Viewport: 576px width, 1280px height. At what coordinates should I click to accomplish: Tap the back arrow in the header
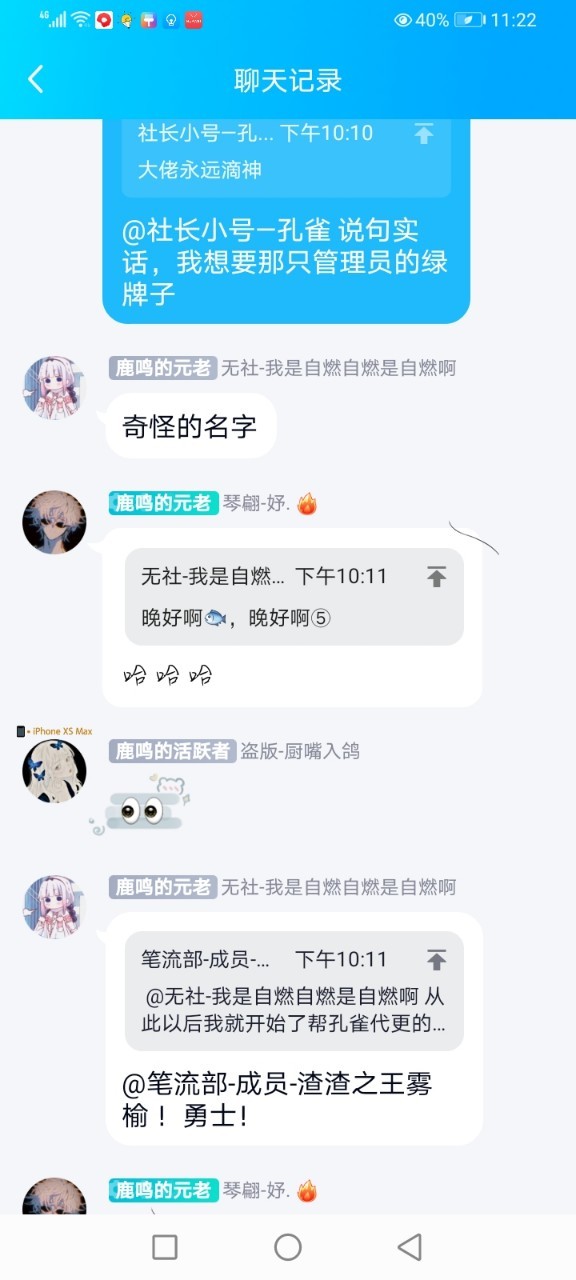36,80
